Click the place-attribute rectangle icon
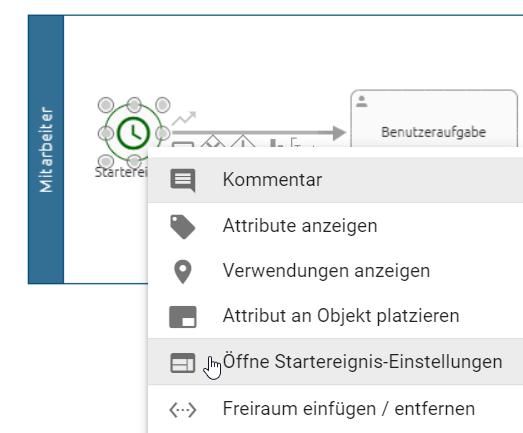This screenshot has height=433, width=523. pyautogui.click(x=183, y=317)
